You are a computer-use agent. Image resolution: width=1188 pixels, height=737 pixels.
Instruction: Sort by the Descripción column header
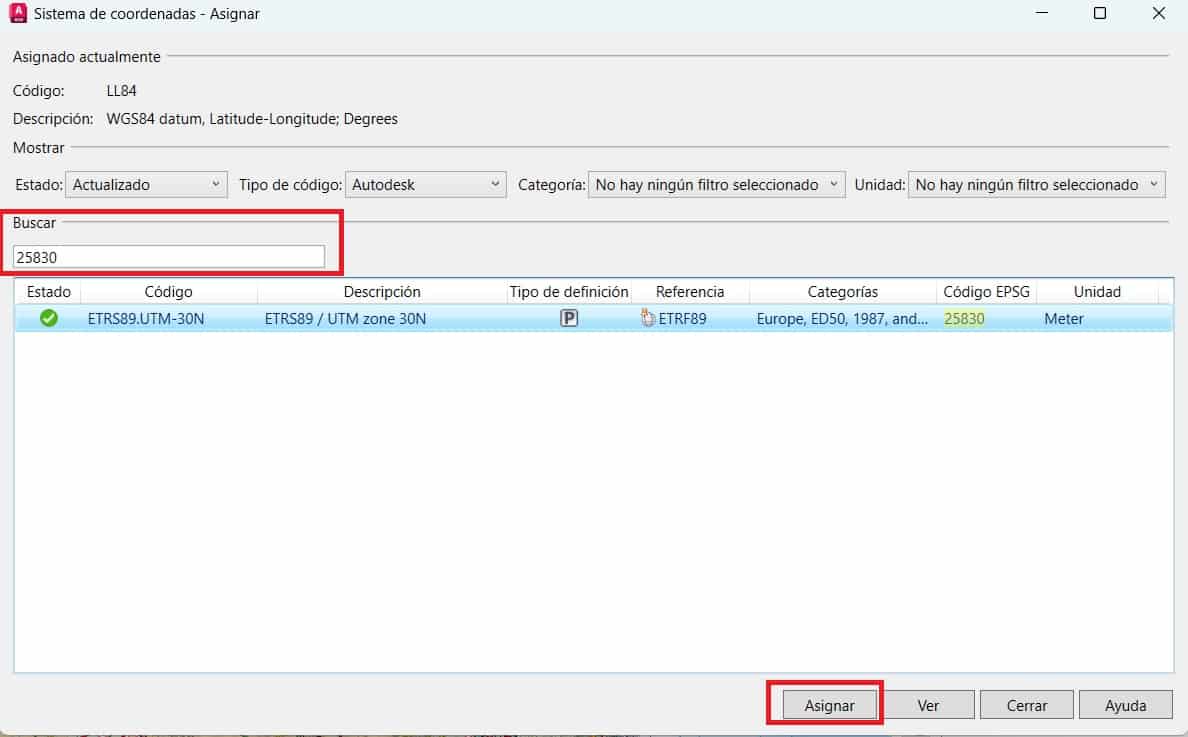click(382, 292)
